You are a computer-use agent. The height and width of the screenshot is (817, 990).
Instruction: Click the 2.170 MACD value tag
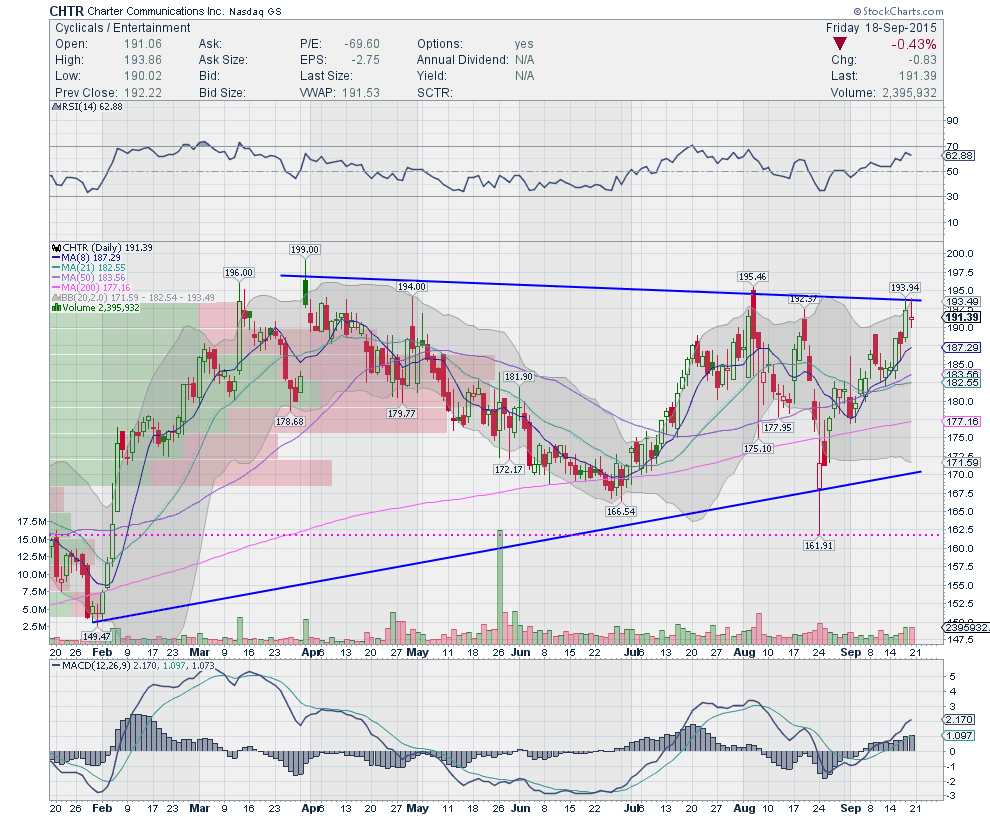click(x=960, y=720)
